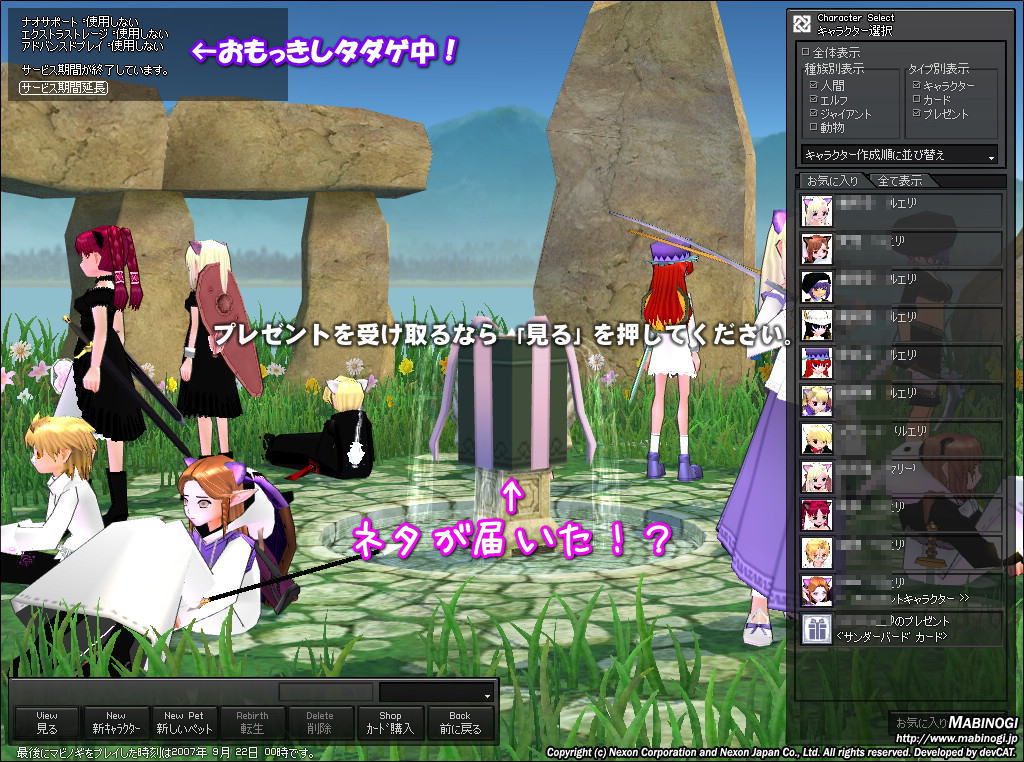Viewport: 1024px width, 762px height.
Task: Enable the 動物 race filter
Action: tap(813, 127)
